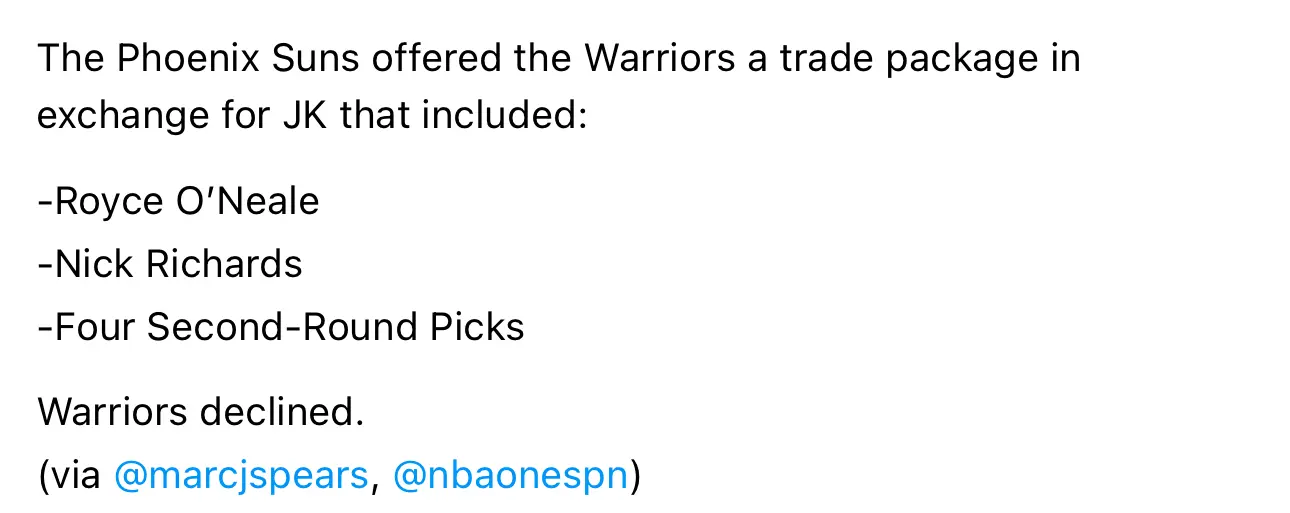1290x513 pixels.
Task: Open the @marcjspears mention link
Action: pos(241,475)
